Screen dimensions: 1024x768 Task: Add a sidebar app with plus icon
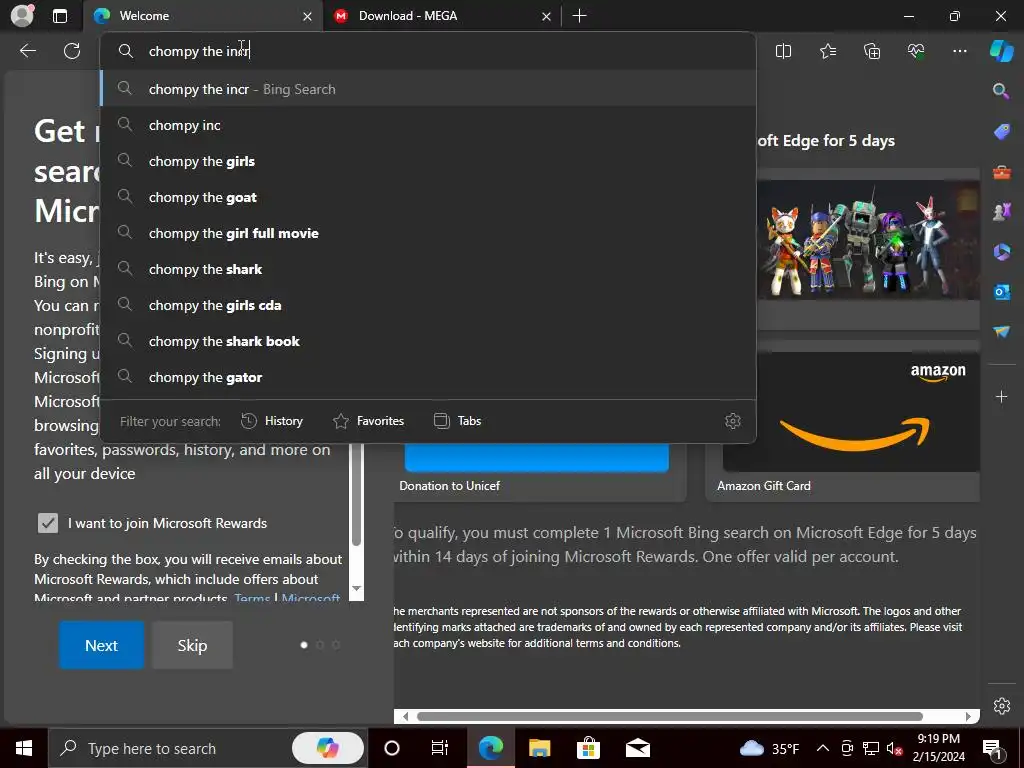click(1001, 396)
